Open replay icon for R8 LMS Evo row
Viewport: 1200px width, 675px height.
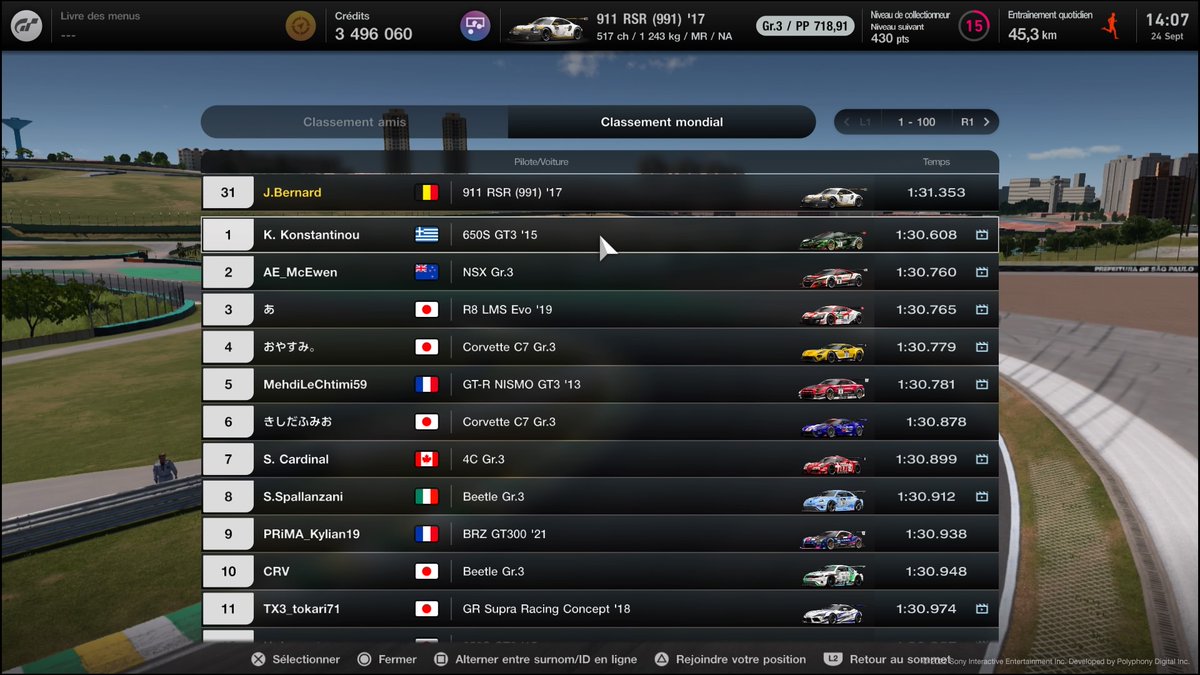tap(982, 310)
